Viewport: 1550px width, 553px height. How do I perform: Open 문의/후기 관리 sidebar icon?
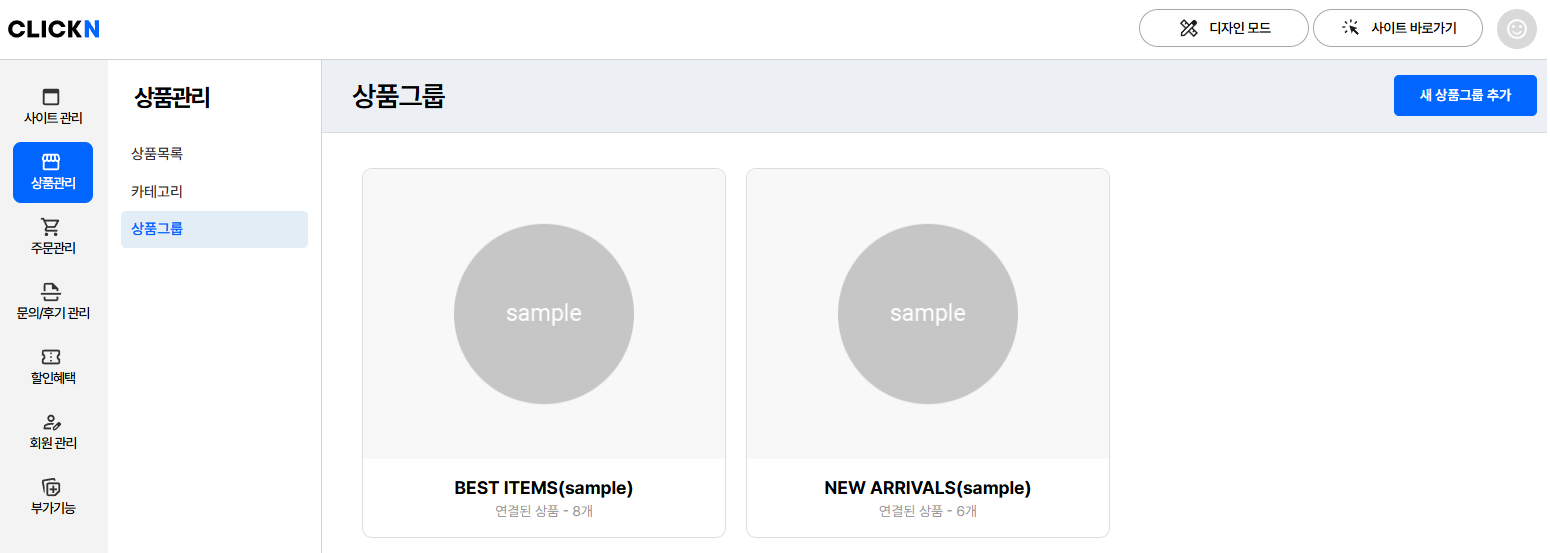[51, 292]
